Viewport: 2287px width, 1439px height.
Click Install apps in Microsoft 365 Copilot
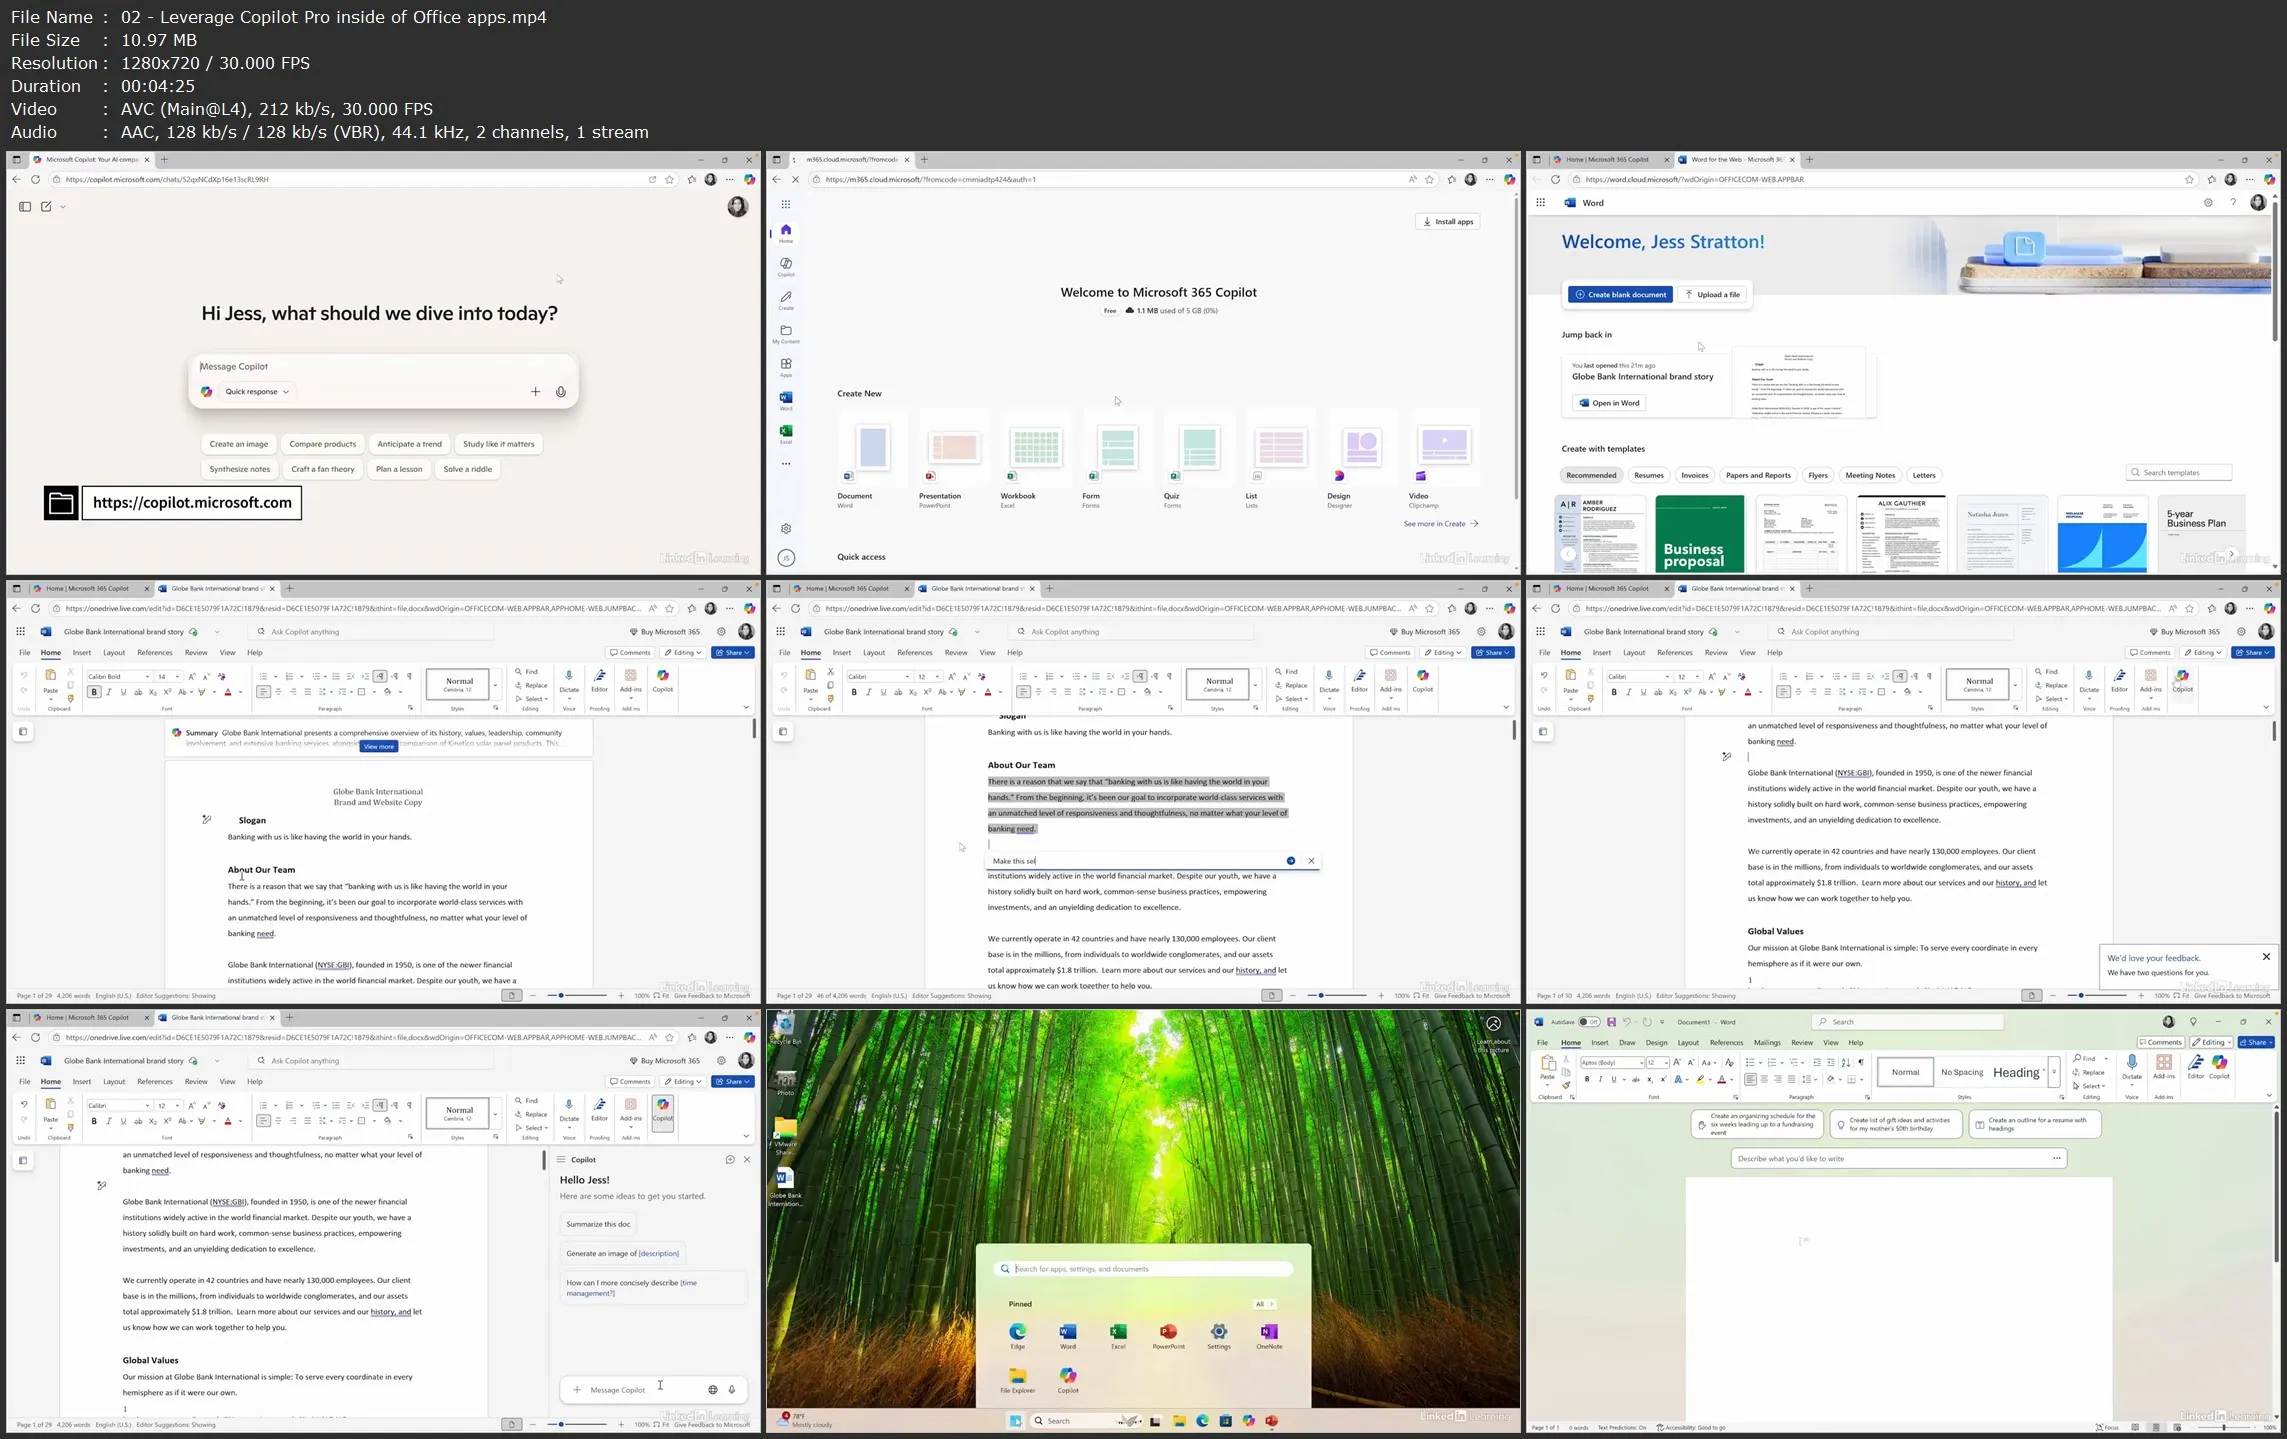(1448, 222)
